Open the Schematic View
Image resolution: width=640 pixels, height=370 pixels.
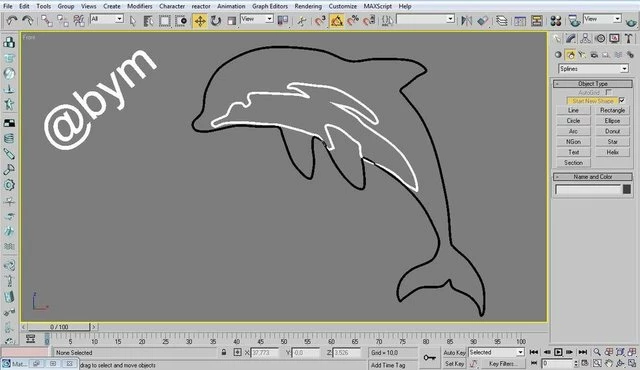[x=536, y=20]
